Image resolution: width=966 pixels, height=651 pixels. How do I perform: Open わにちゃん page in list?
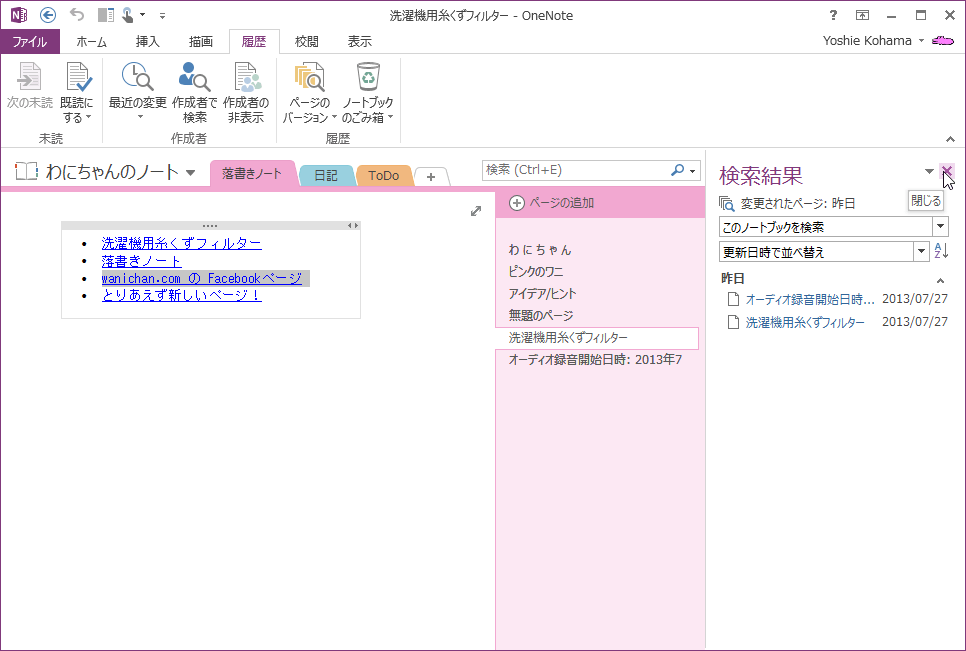tap(540, 249)
